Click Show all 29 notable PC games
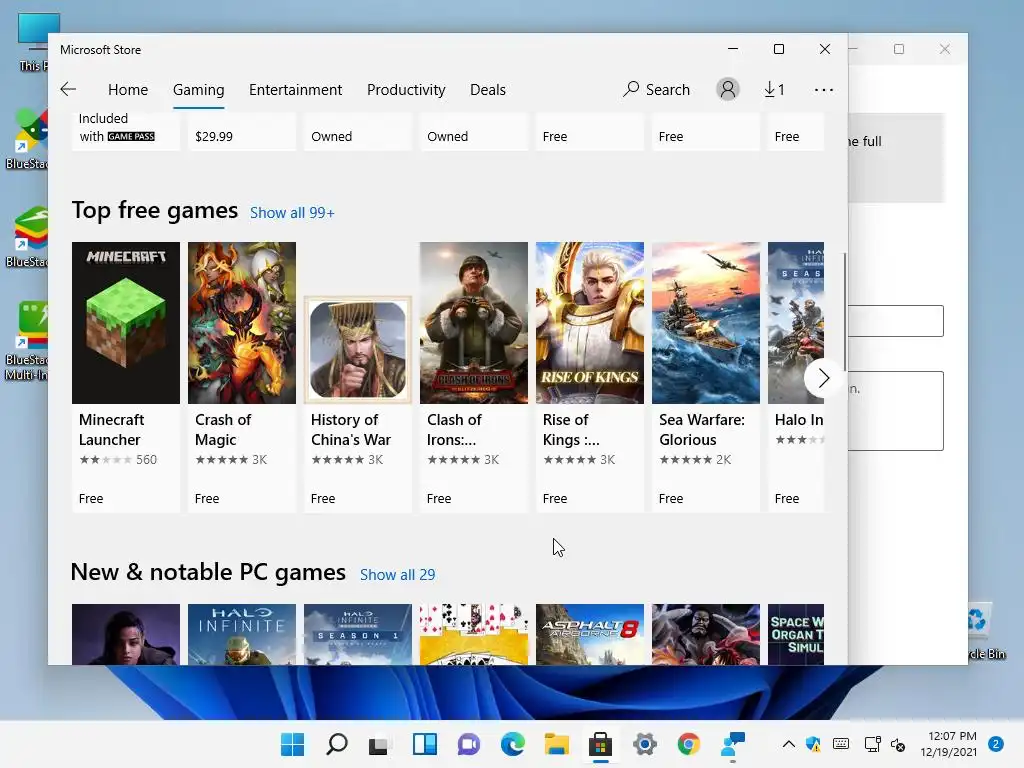Screen dimensions: 1024x768 [397, 575]
